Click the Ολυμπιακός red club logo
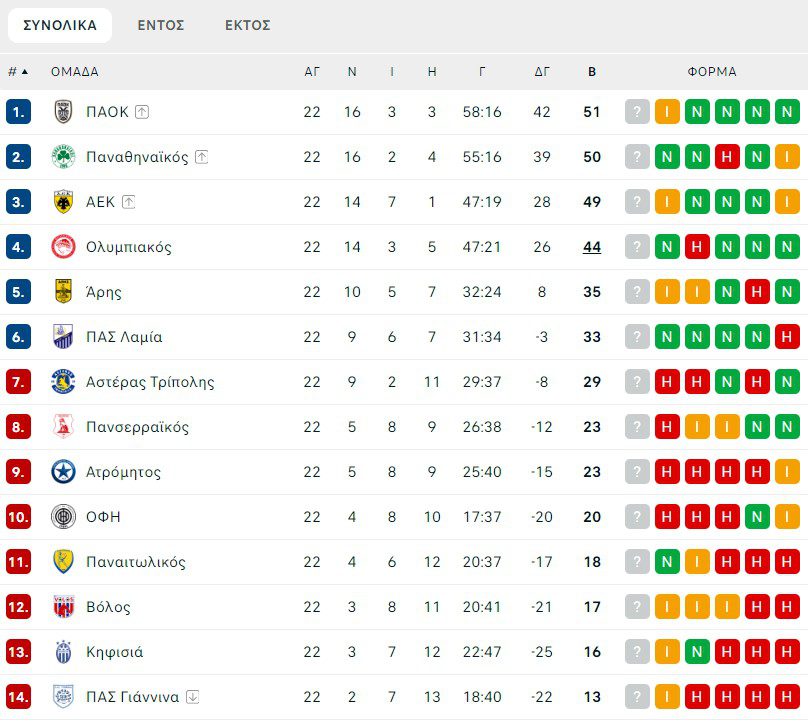The height and width of the screenshot is (721, 808). pos(63,247)
